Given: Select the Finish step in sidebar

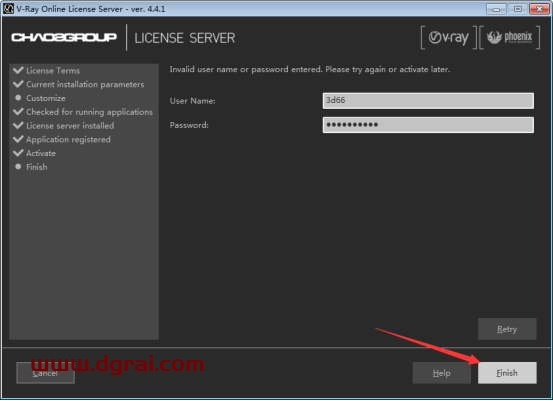Looking at the screenshot, I should pos(37,167).
